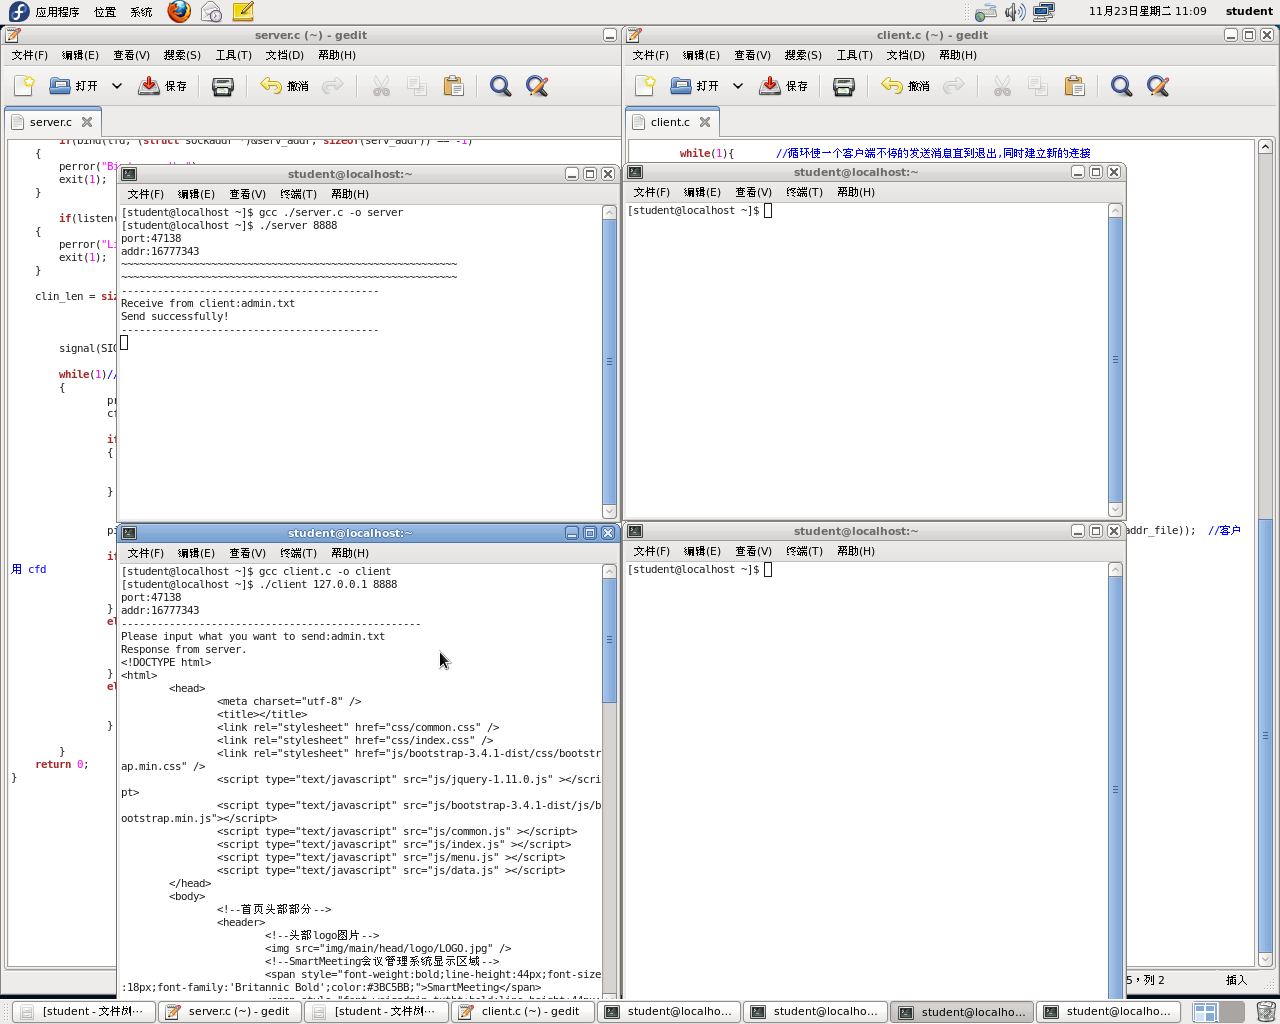This screenshot has width=1280, height=1024.
Task: Close the client.c document tab
Action: [x=705, y=122]
